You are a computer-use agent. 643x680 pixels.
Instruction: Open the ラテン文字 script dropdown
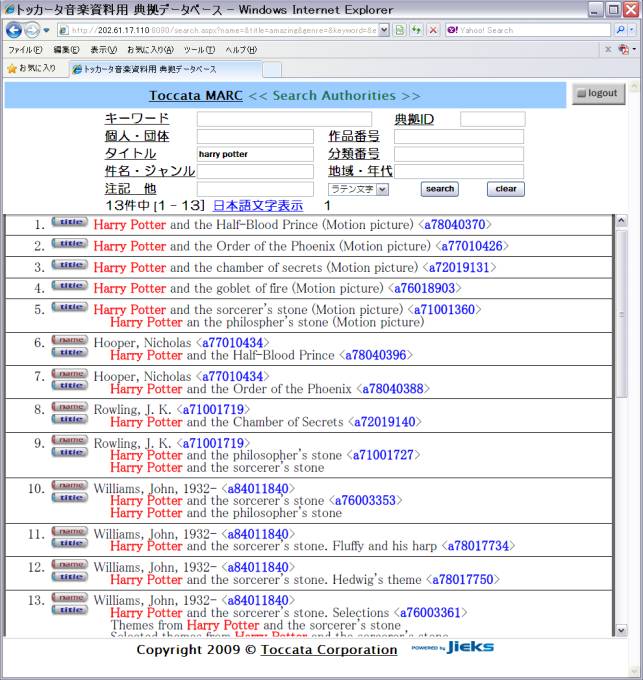coord(358,190)
